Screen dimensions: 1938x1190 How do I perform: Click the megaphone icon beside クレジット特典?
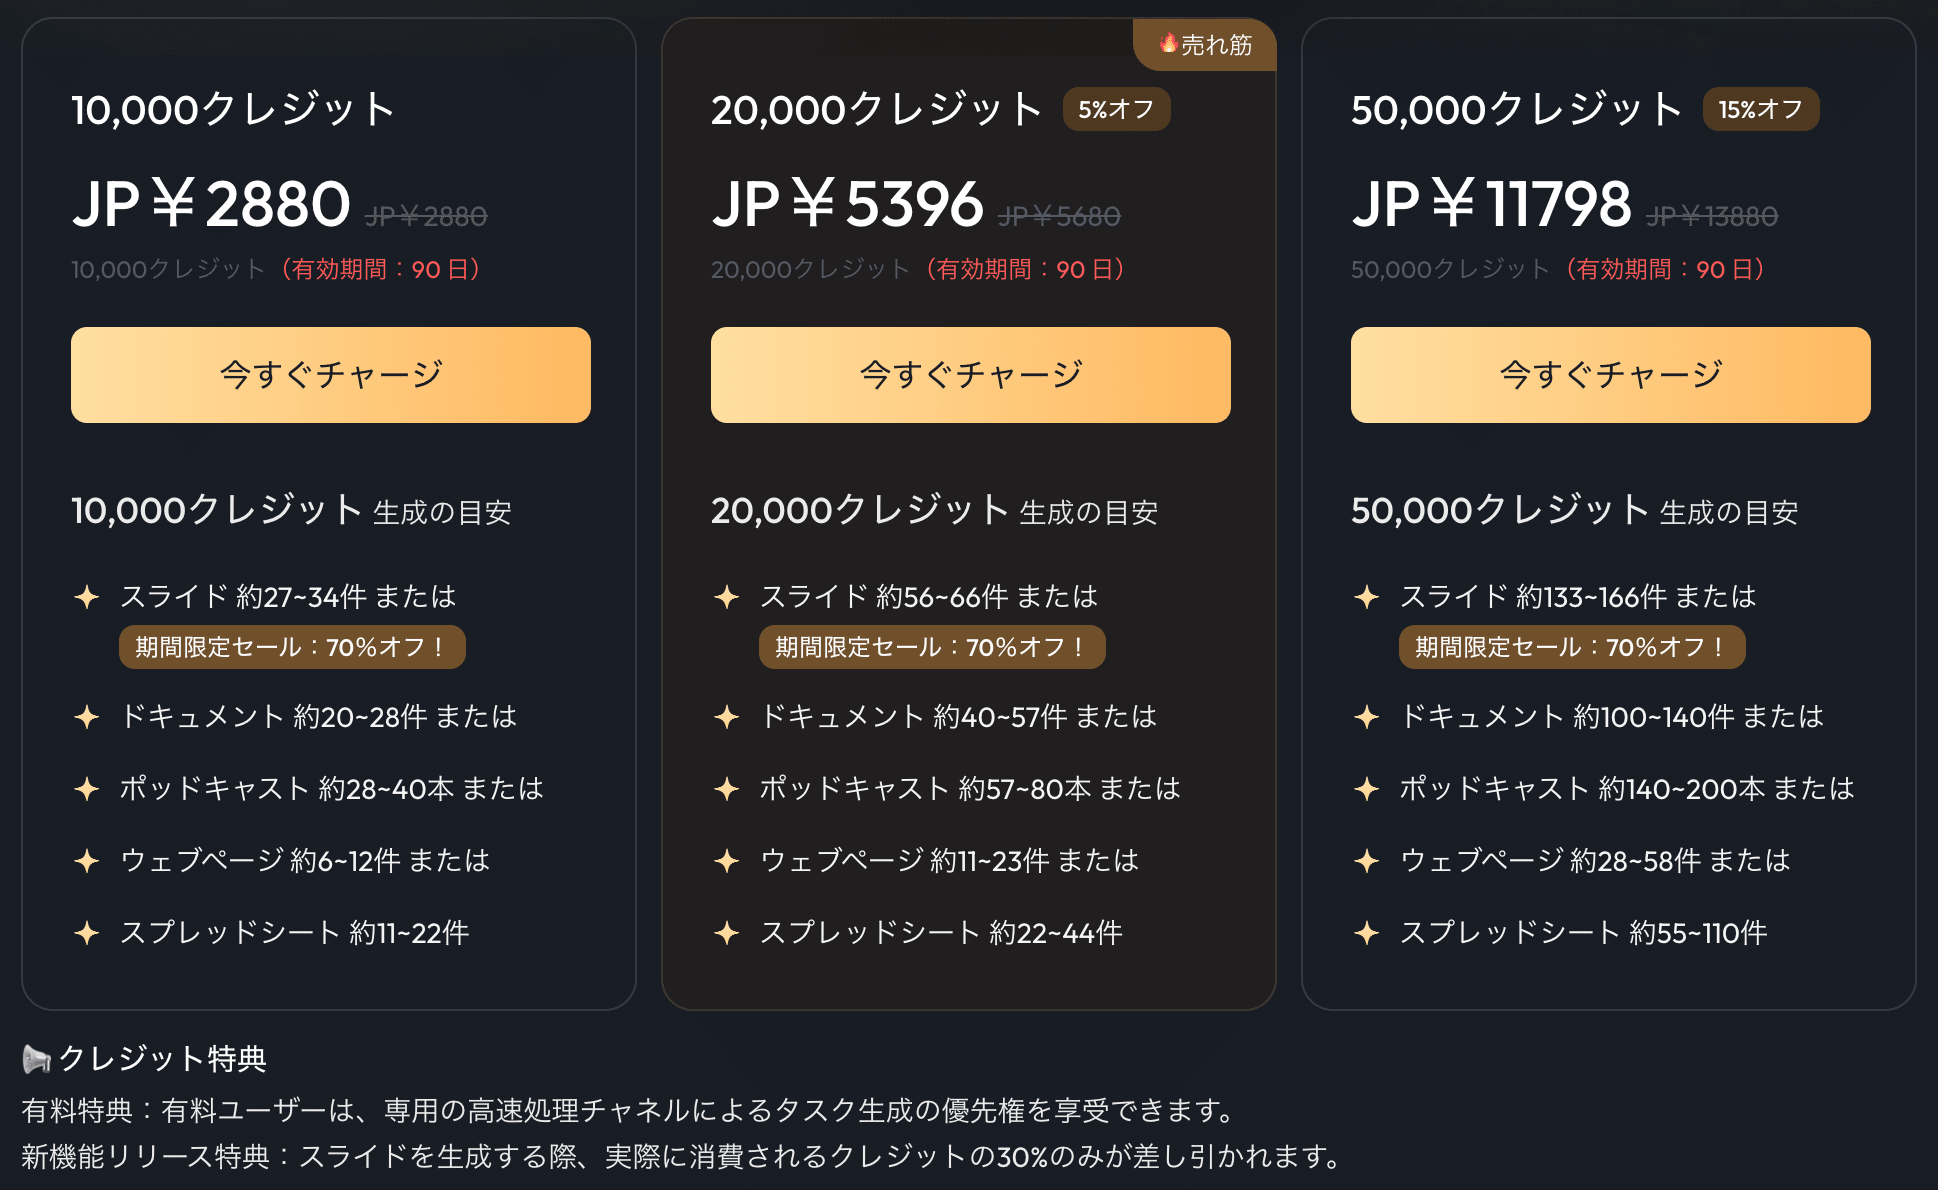[36, 1058]
